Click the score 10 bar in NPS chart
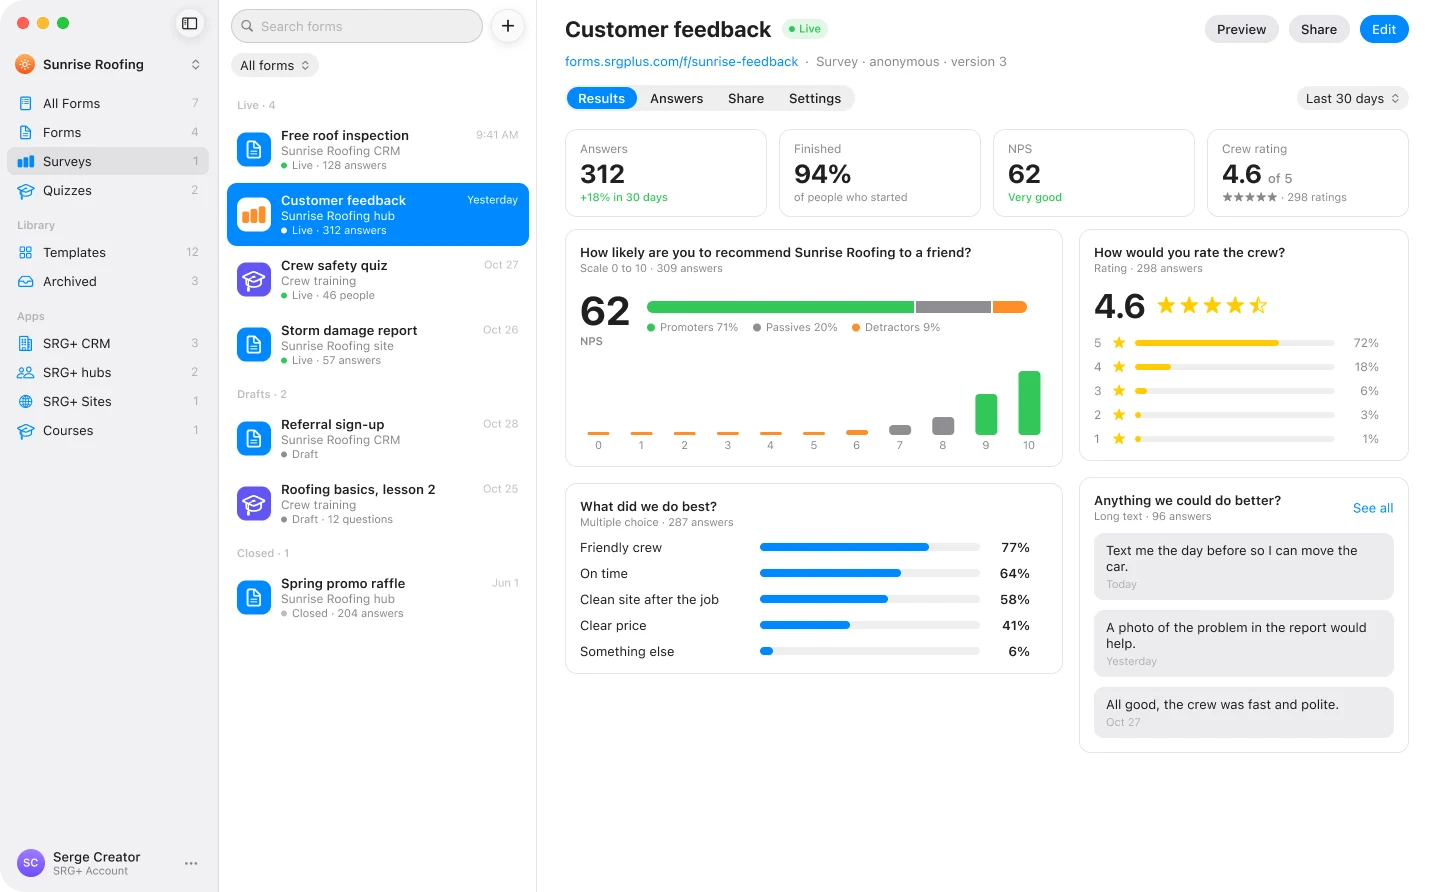The width and height of the screenshot is (1434, 892). 1029,402
